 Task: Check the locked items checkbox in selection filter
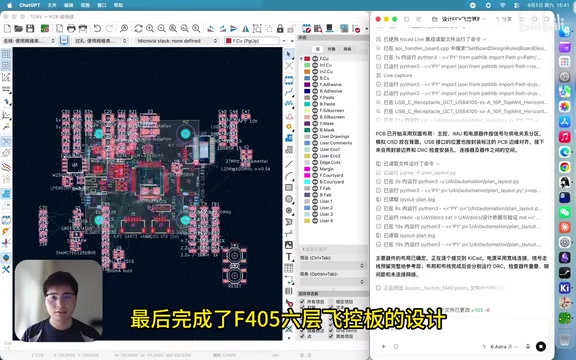pos(332,302)
